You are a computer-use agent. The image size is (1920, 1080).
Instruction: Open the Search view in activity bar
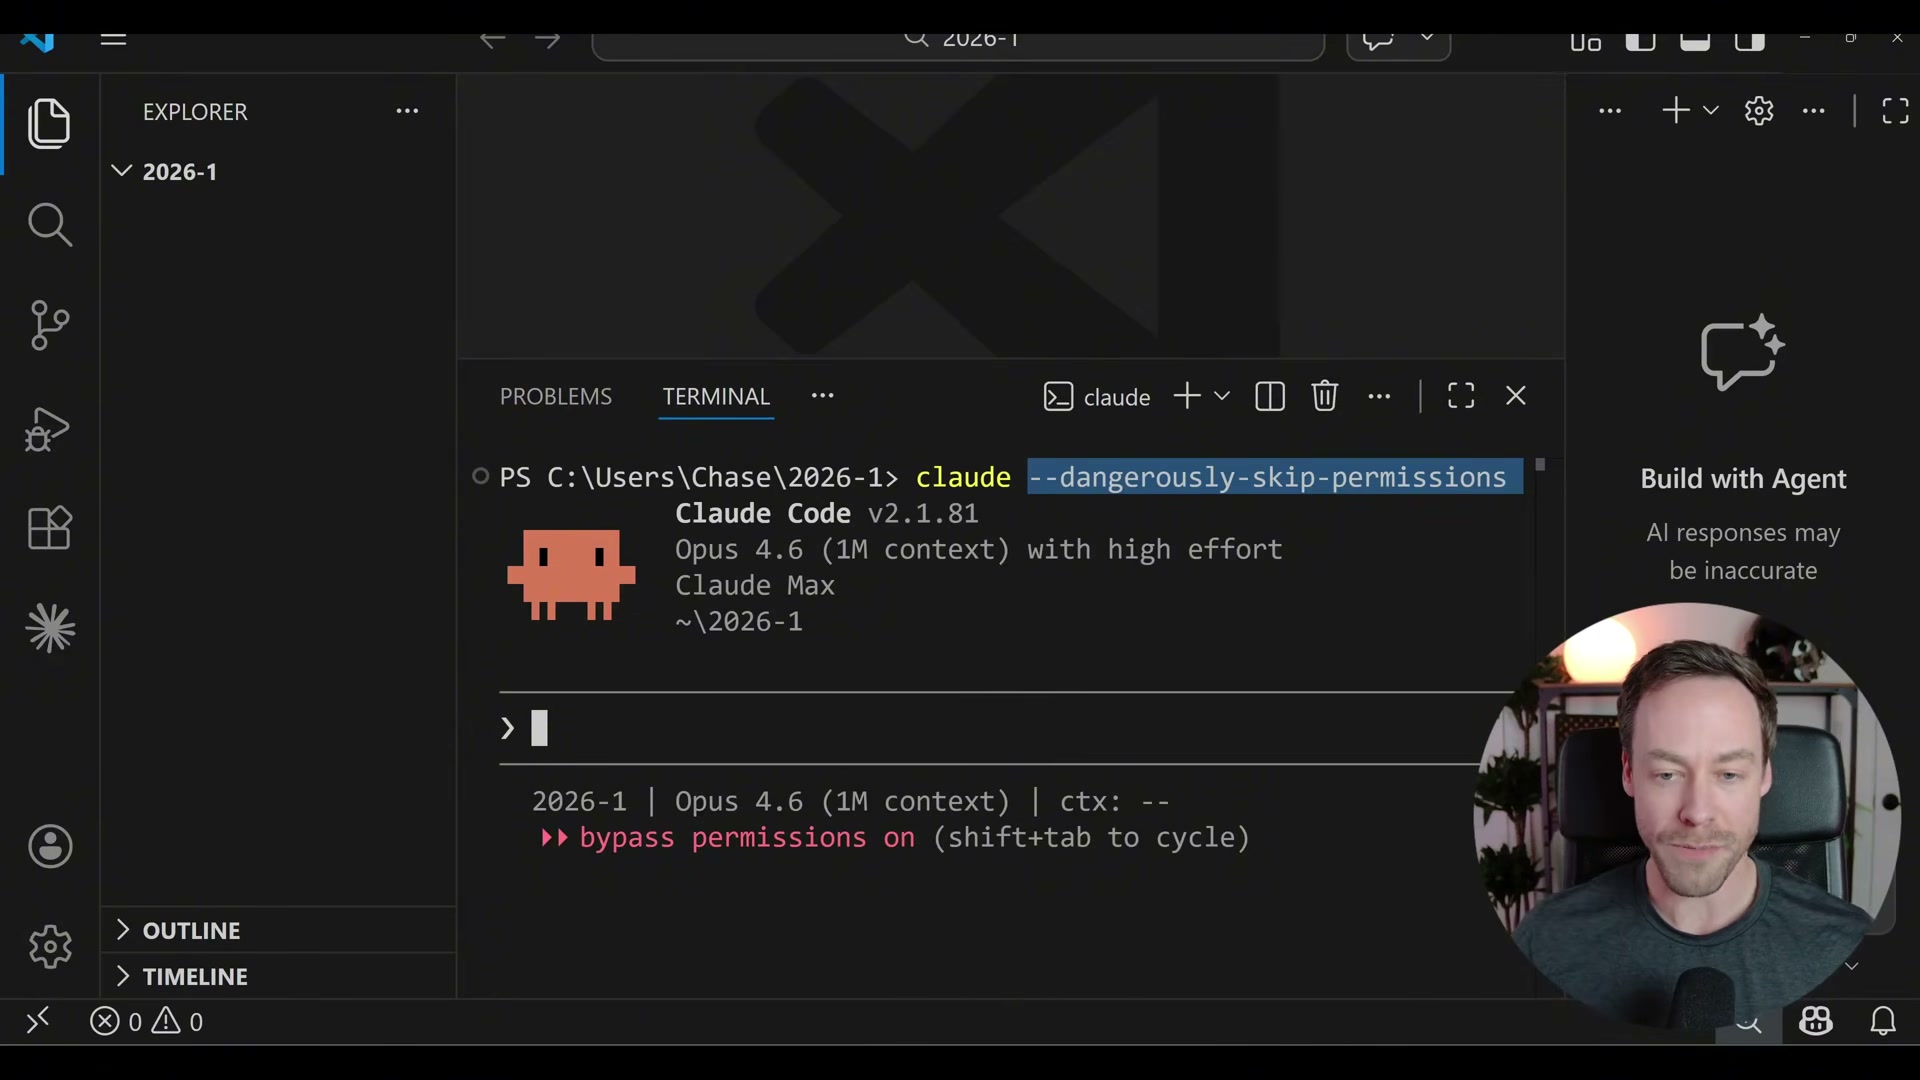pos(49,225)
